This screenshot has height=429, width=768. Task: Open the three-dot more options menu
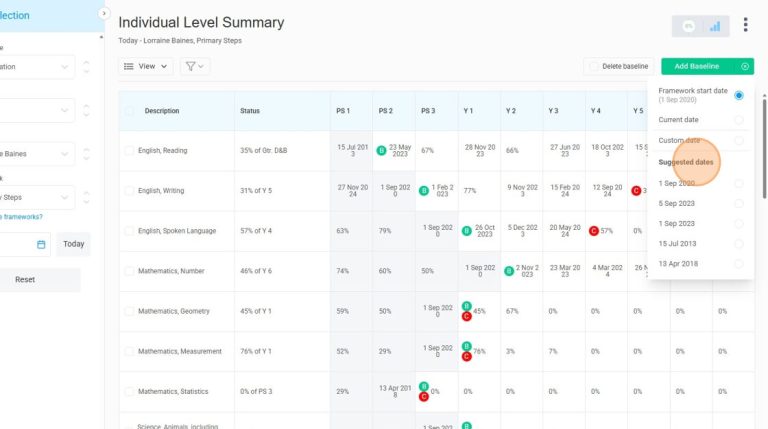click(x=745, y=25)
